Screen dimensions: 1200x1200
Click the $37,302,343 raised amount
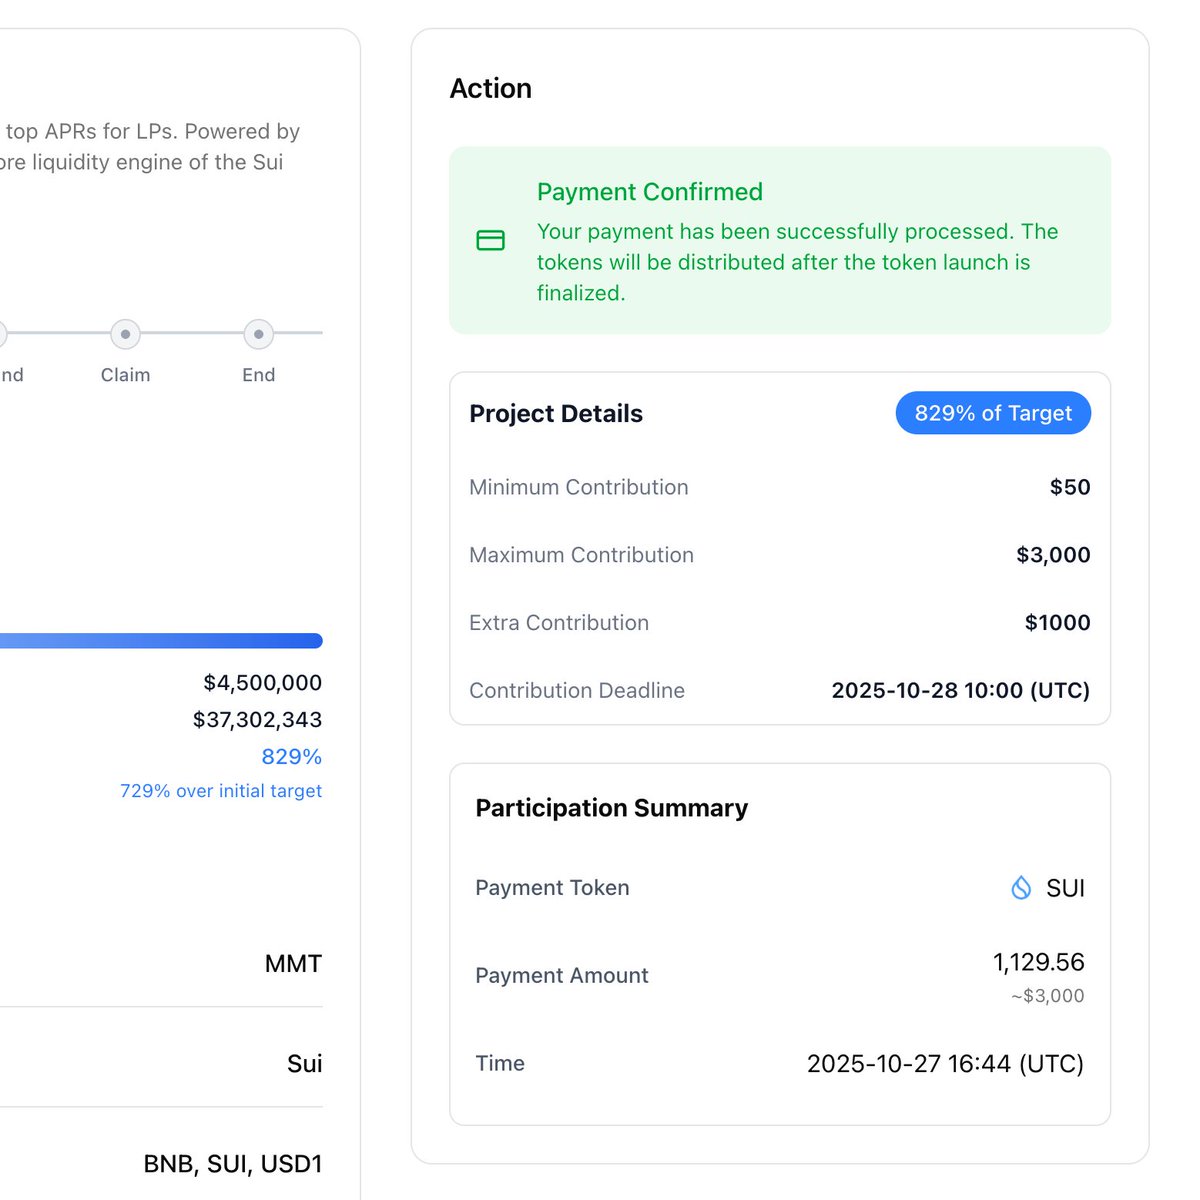click(x=257, y=720)
